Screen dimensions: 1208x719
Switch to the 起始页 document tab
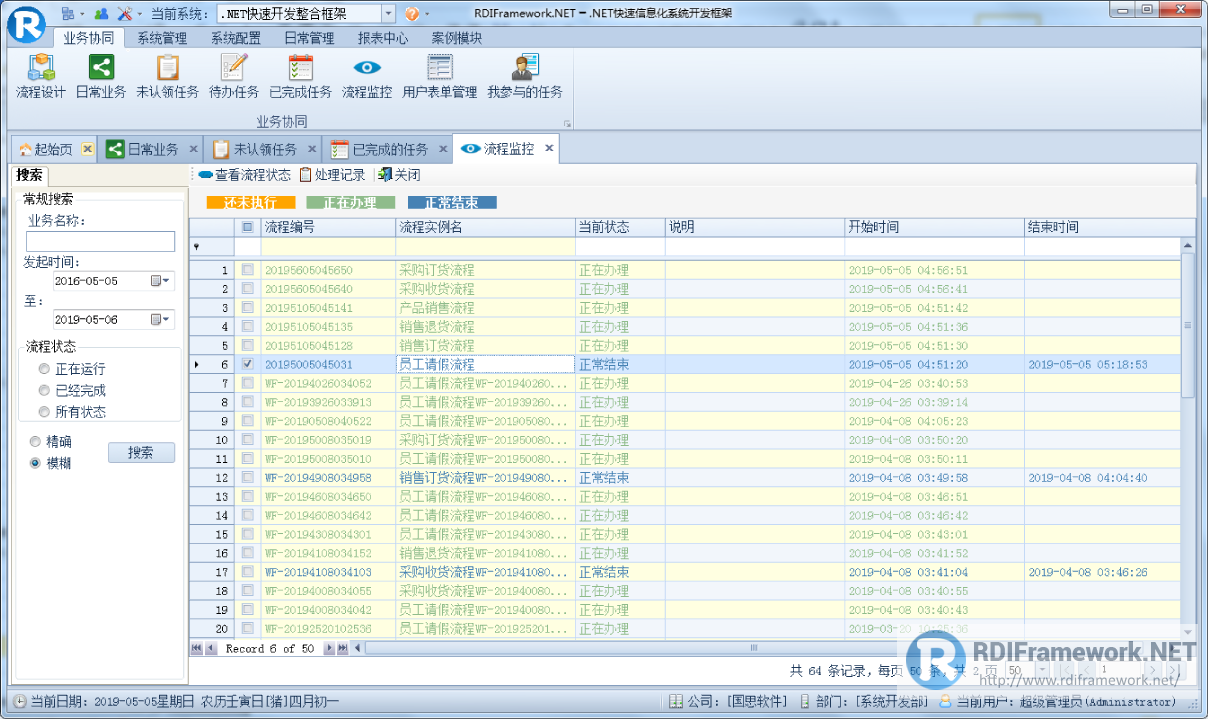[53, 149]
